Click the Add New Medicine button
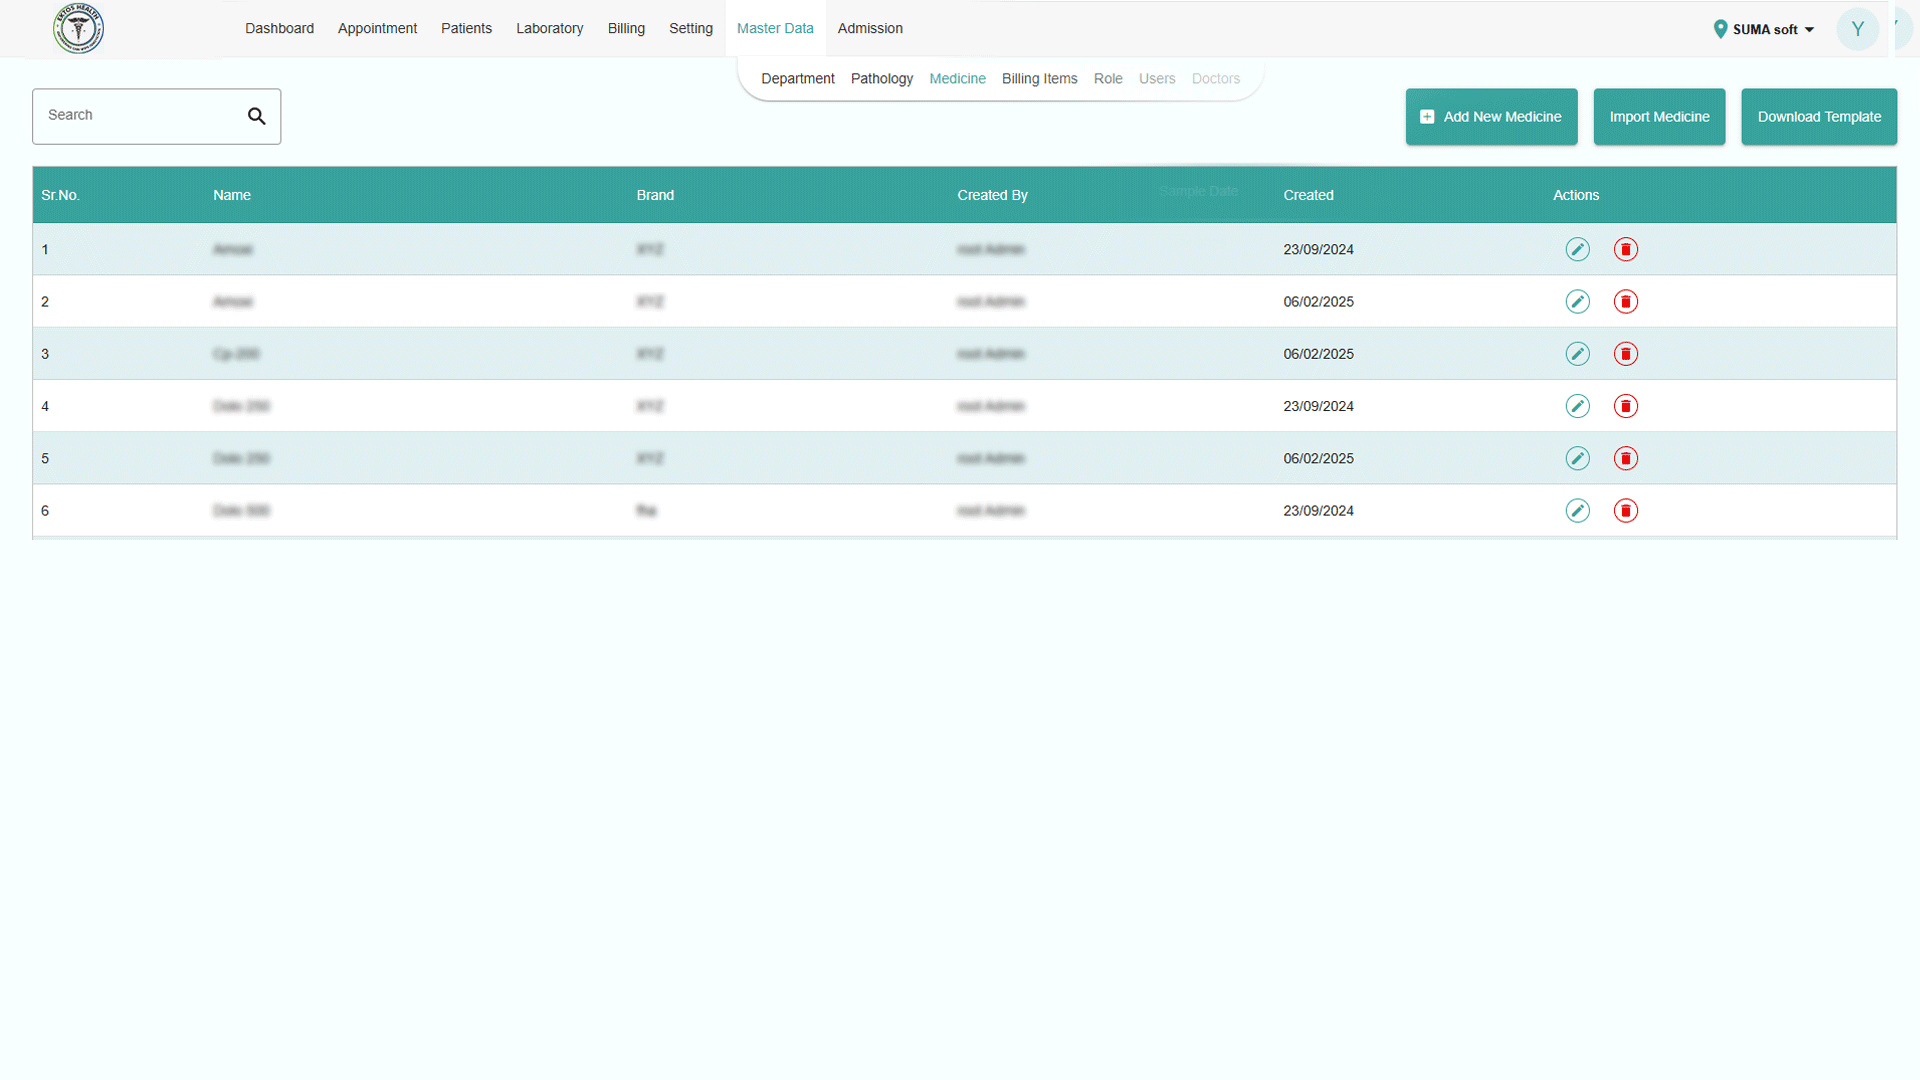 pos(1491,117)
